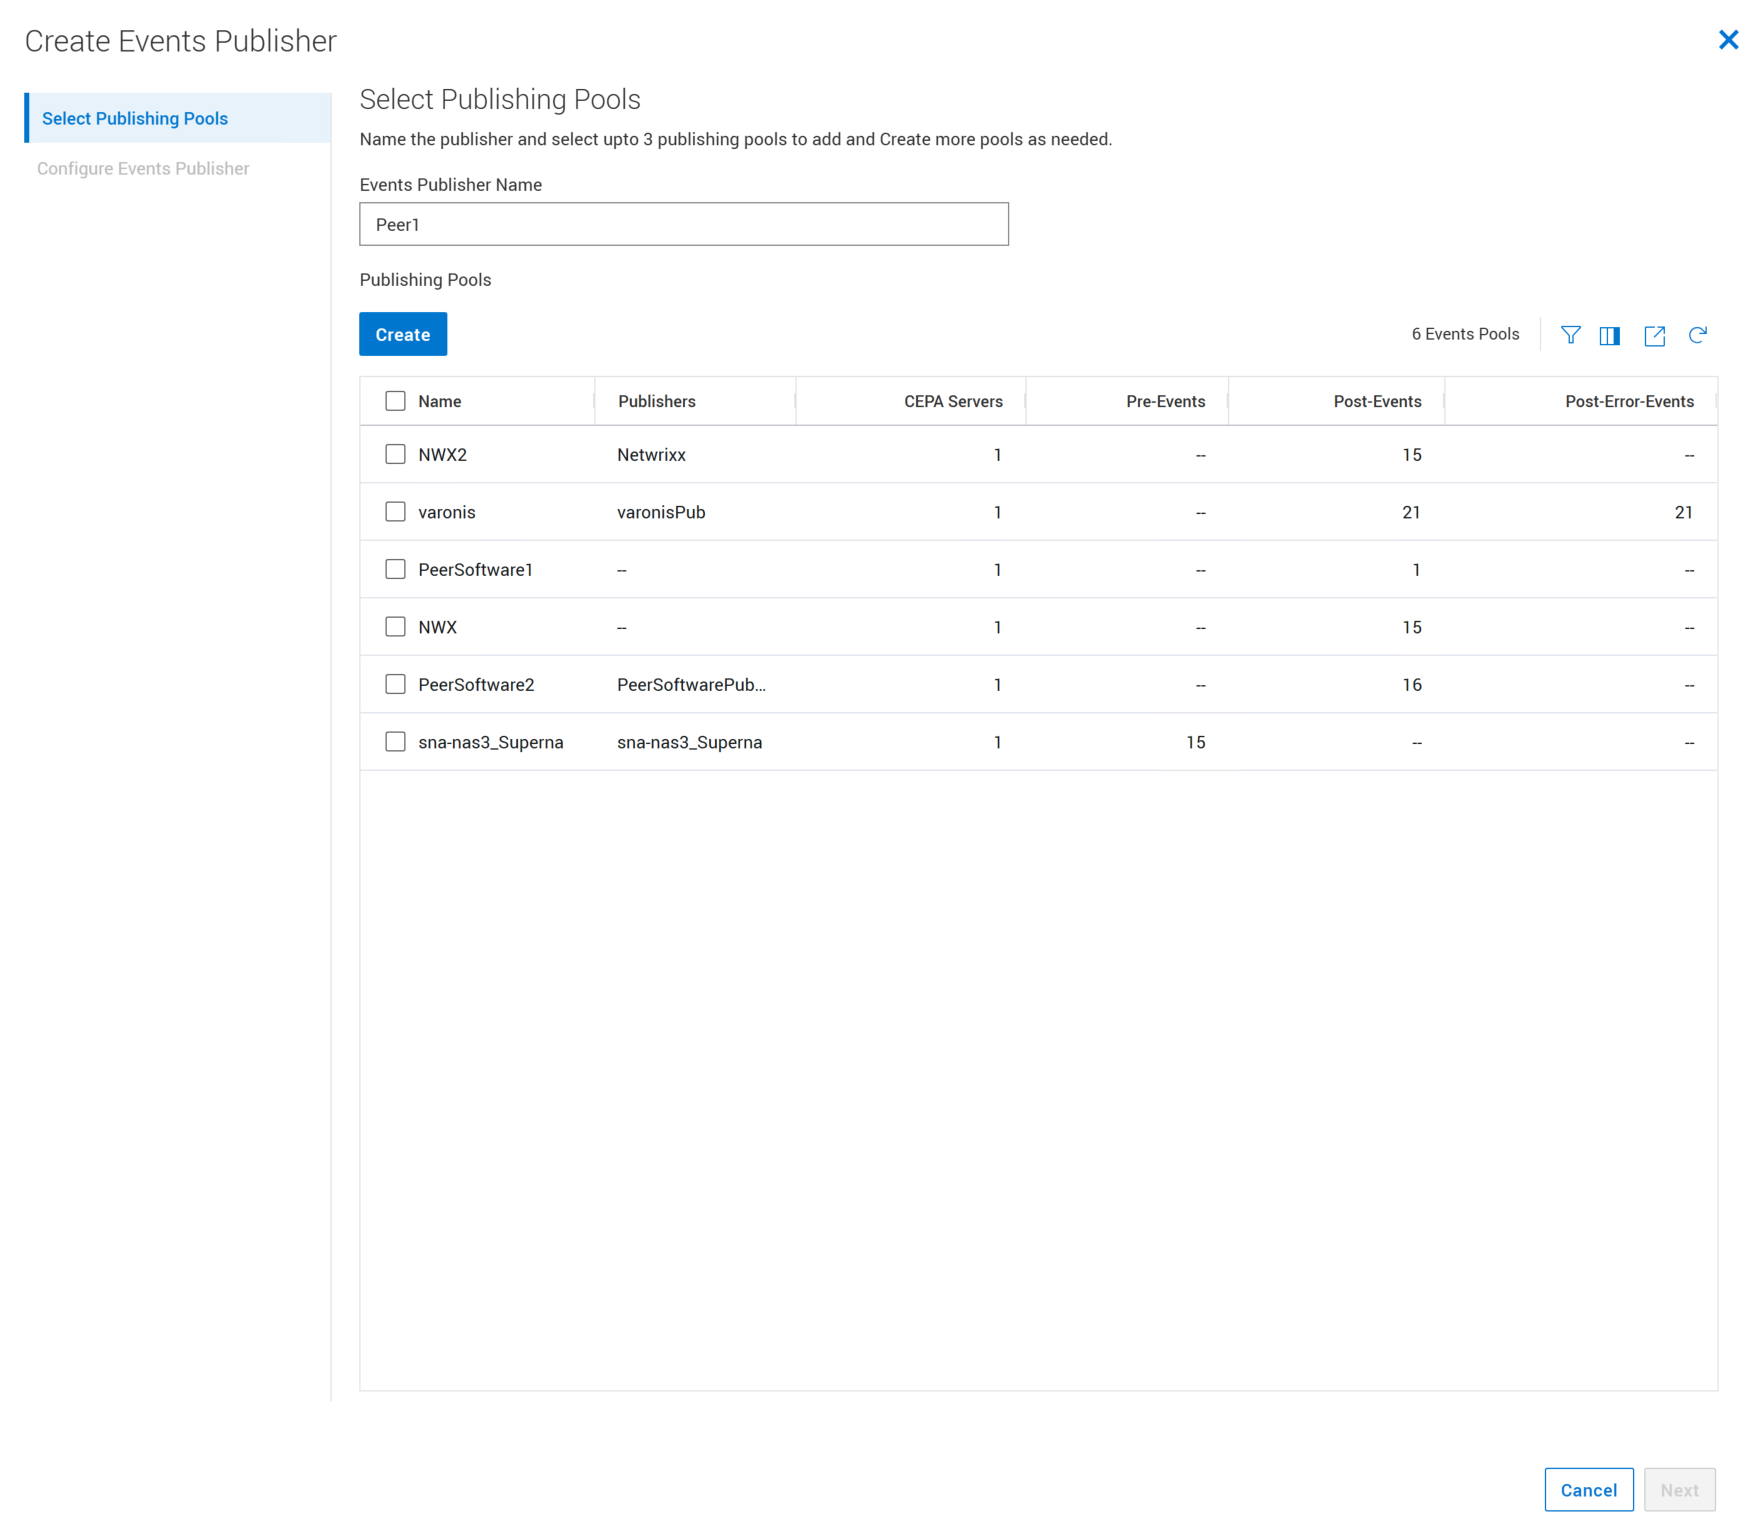This screenshot has height=1532, width=1760.
Task: Refresh the publishing pools list
Action: (1697, 335)
